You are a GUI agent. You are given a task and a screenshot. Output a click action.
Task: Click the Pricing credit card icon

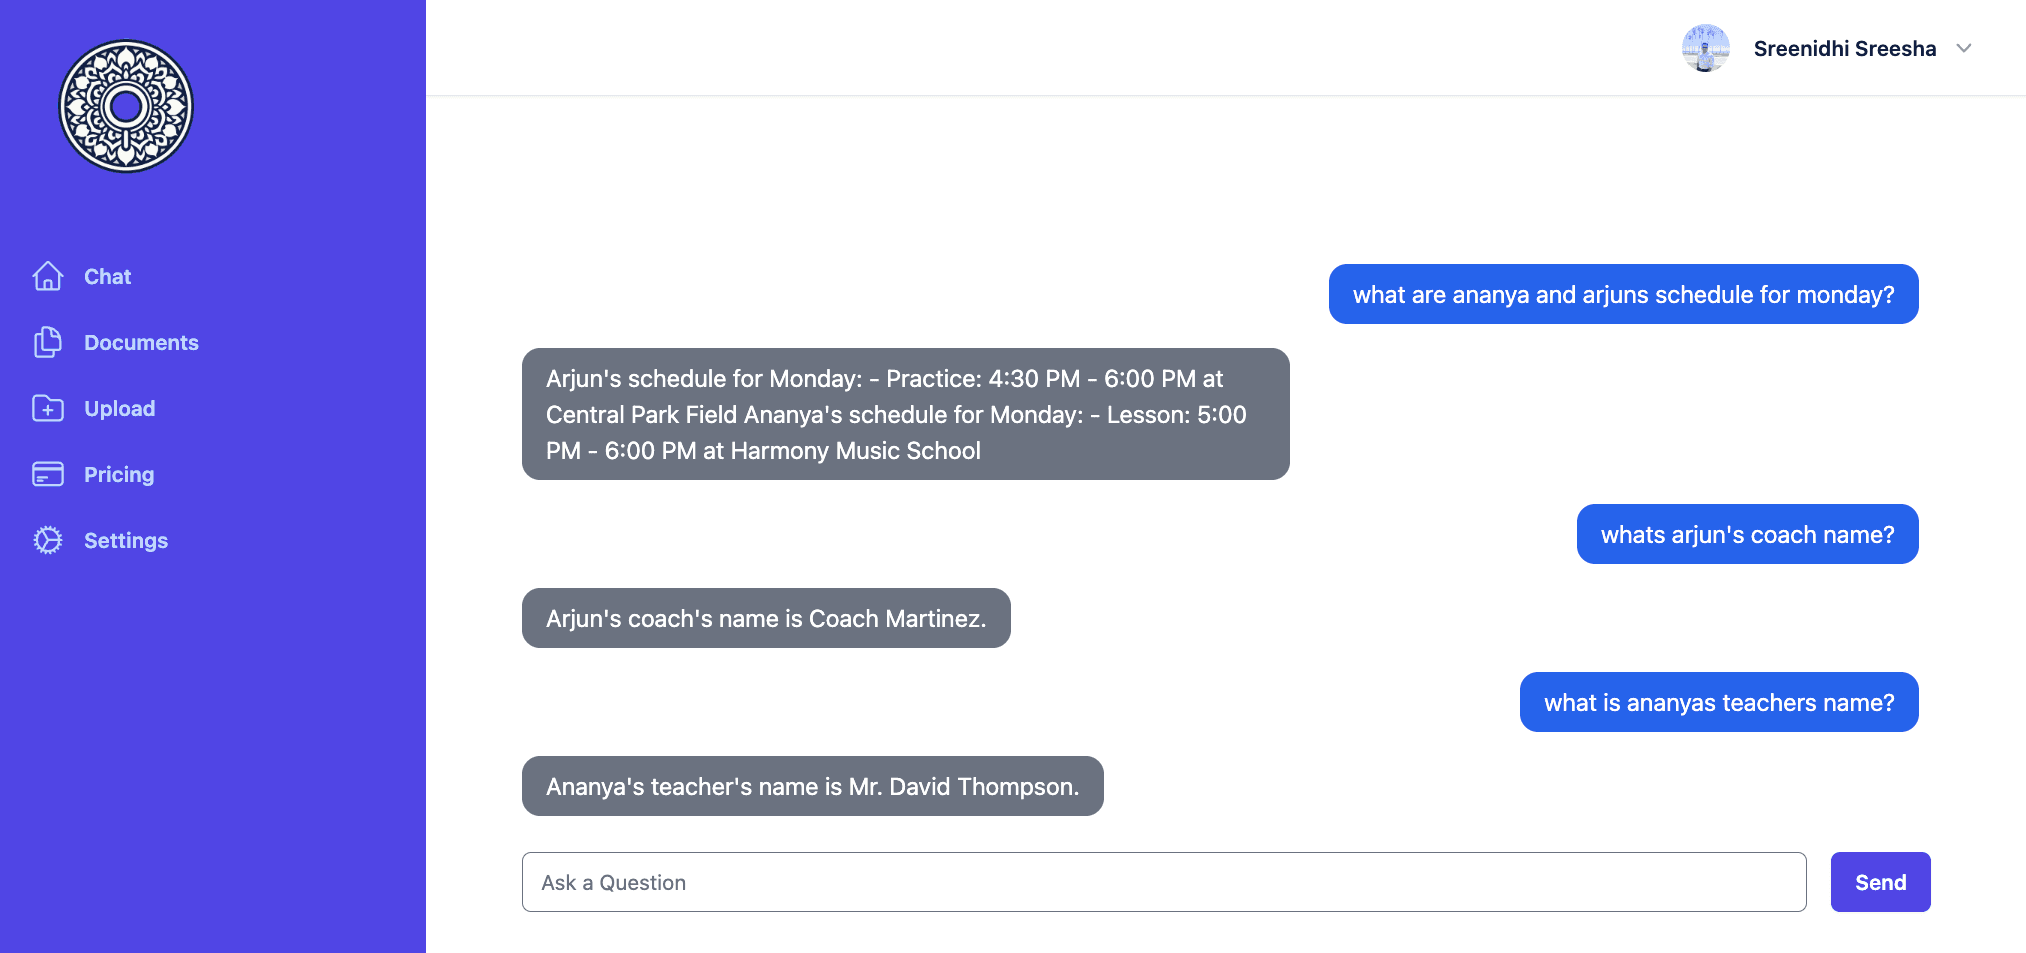point(48,474)
